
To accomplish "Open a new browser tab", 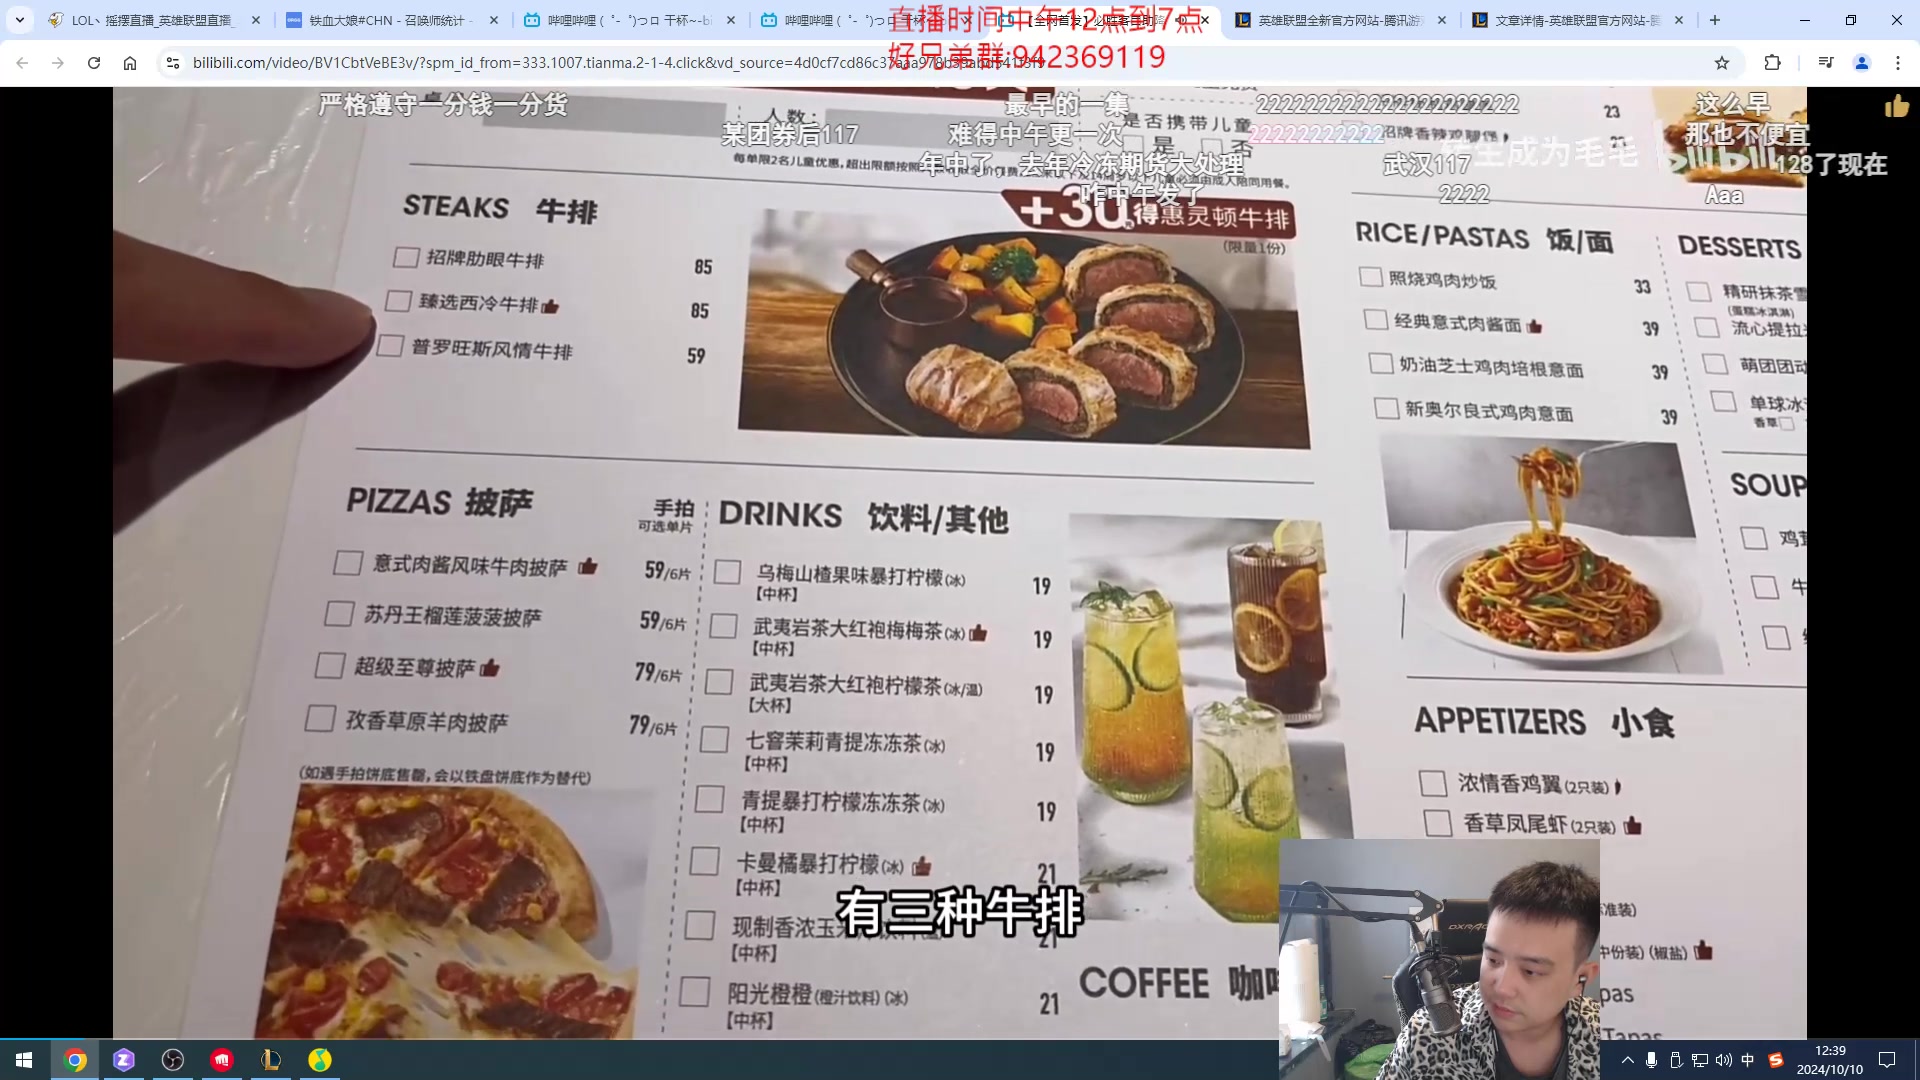I will click(1715, 20).
